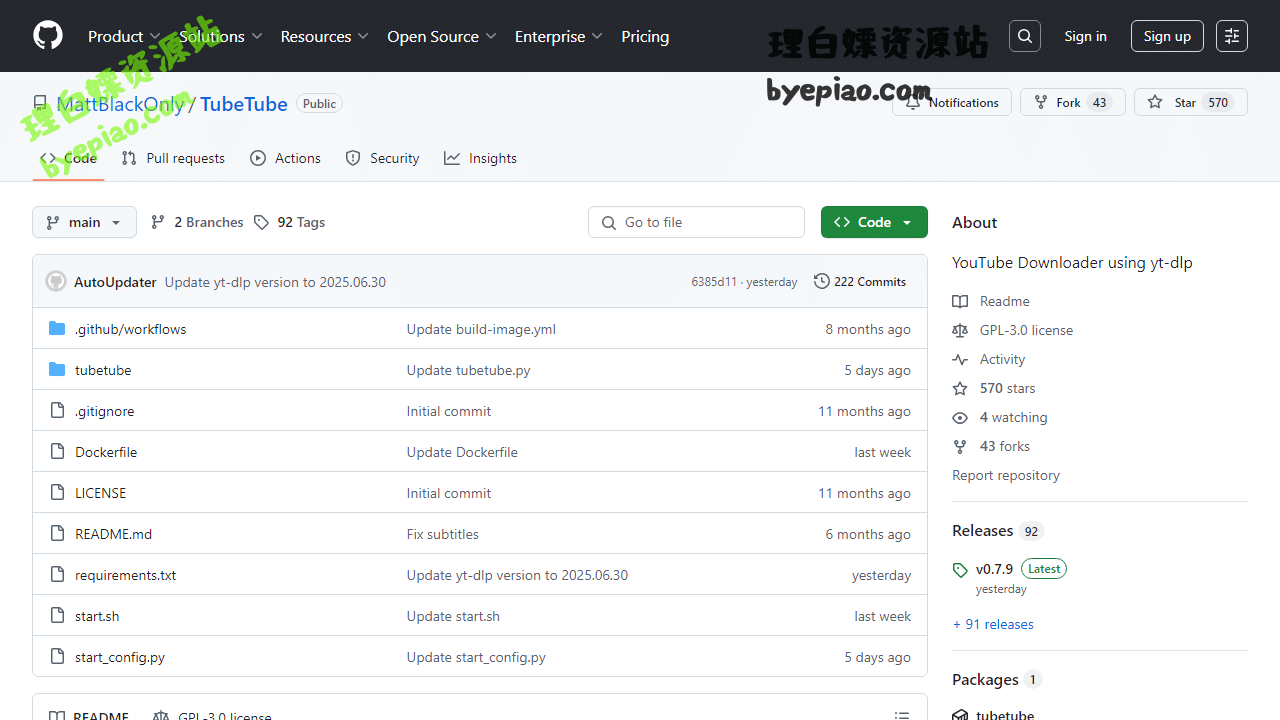Fork the repository with Fork button
Viewport: 1280px width, 720px height.
[1072, 102]
